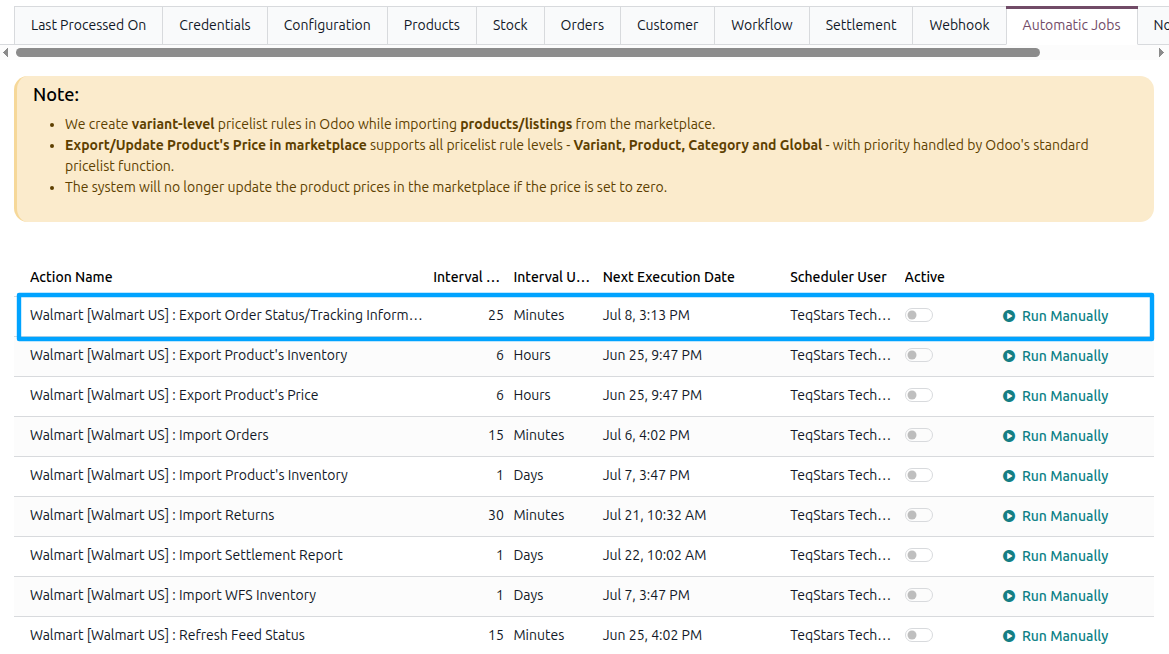Enable Active toggle for Export Order Status/Tracking
This screenshot has height=654, width=1169.
pos(918,315)
